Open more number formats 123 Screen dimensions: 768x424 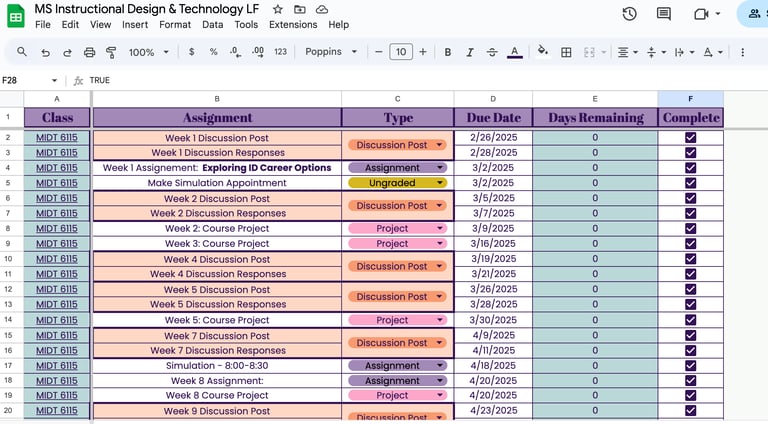[280, 51]
